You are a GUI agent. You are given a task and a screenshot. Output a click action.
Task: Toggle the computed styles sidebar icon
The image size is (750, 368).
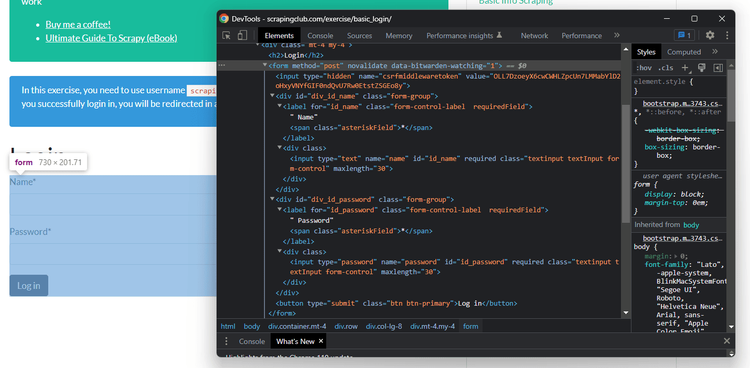(x=718, y=68)
